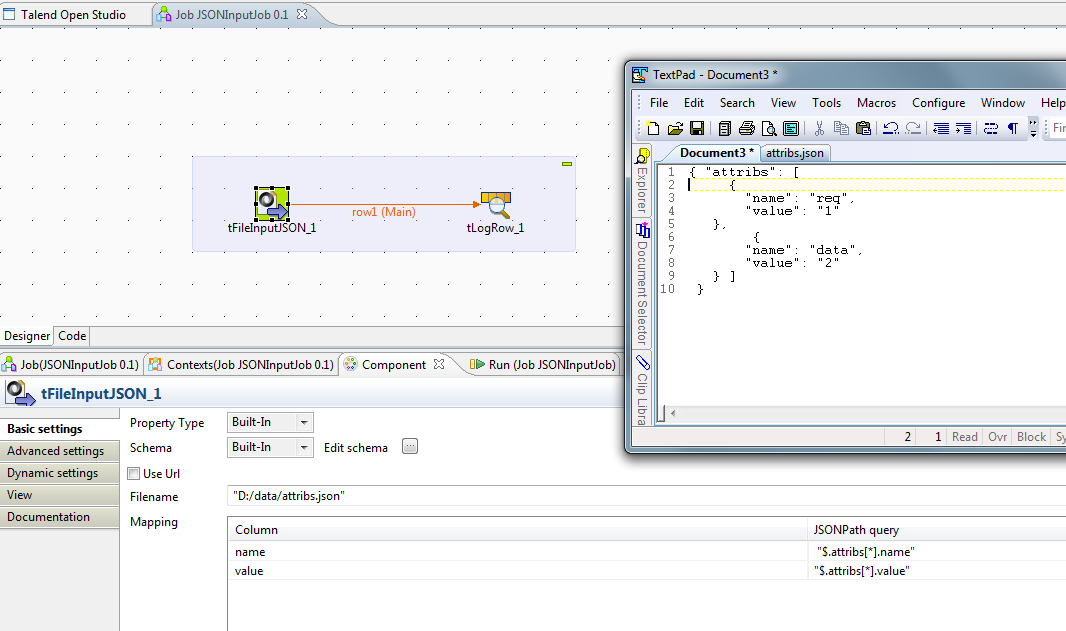Click the Cut icon in TextPad toolbar
Screen dimensions: 1066x631
[x=818, y=127]
